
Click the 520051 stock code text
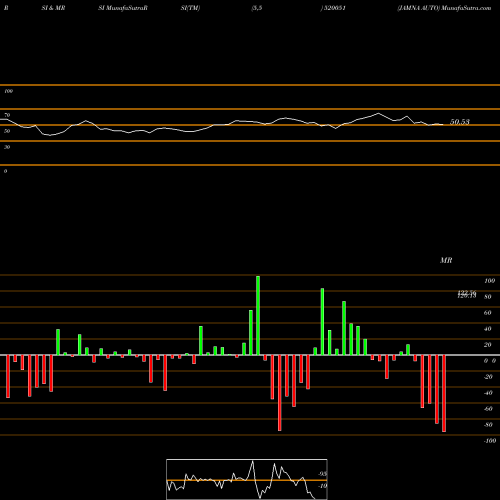[x=334, y=8]
